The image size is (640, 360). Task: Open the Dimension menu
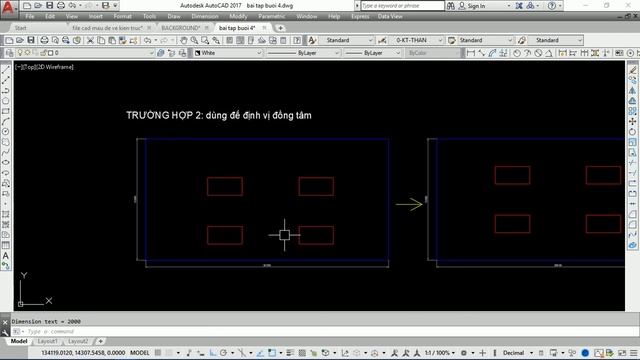pos(205,16)
